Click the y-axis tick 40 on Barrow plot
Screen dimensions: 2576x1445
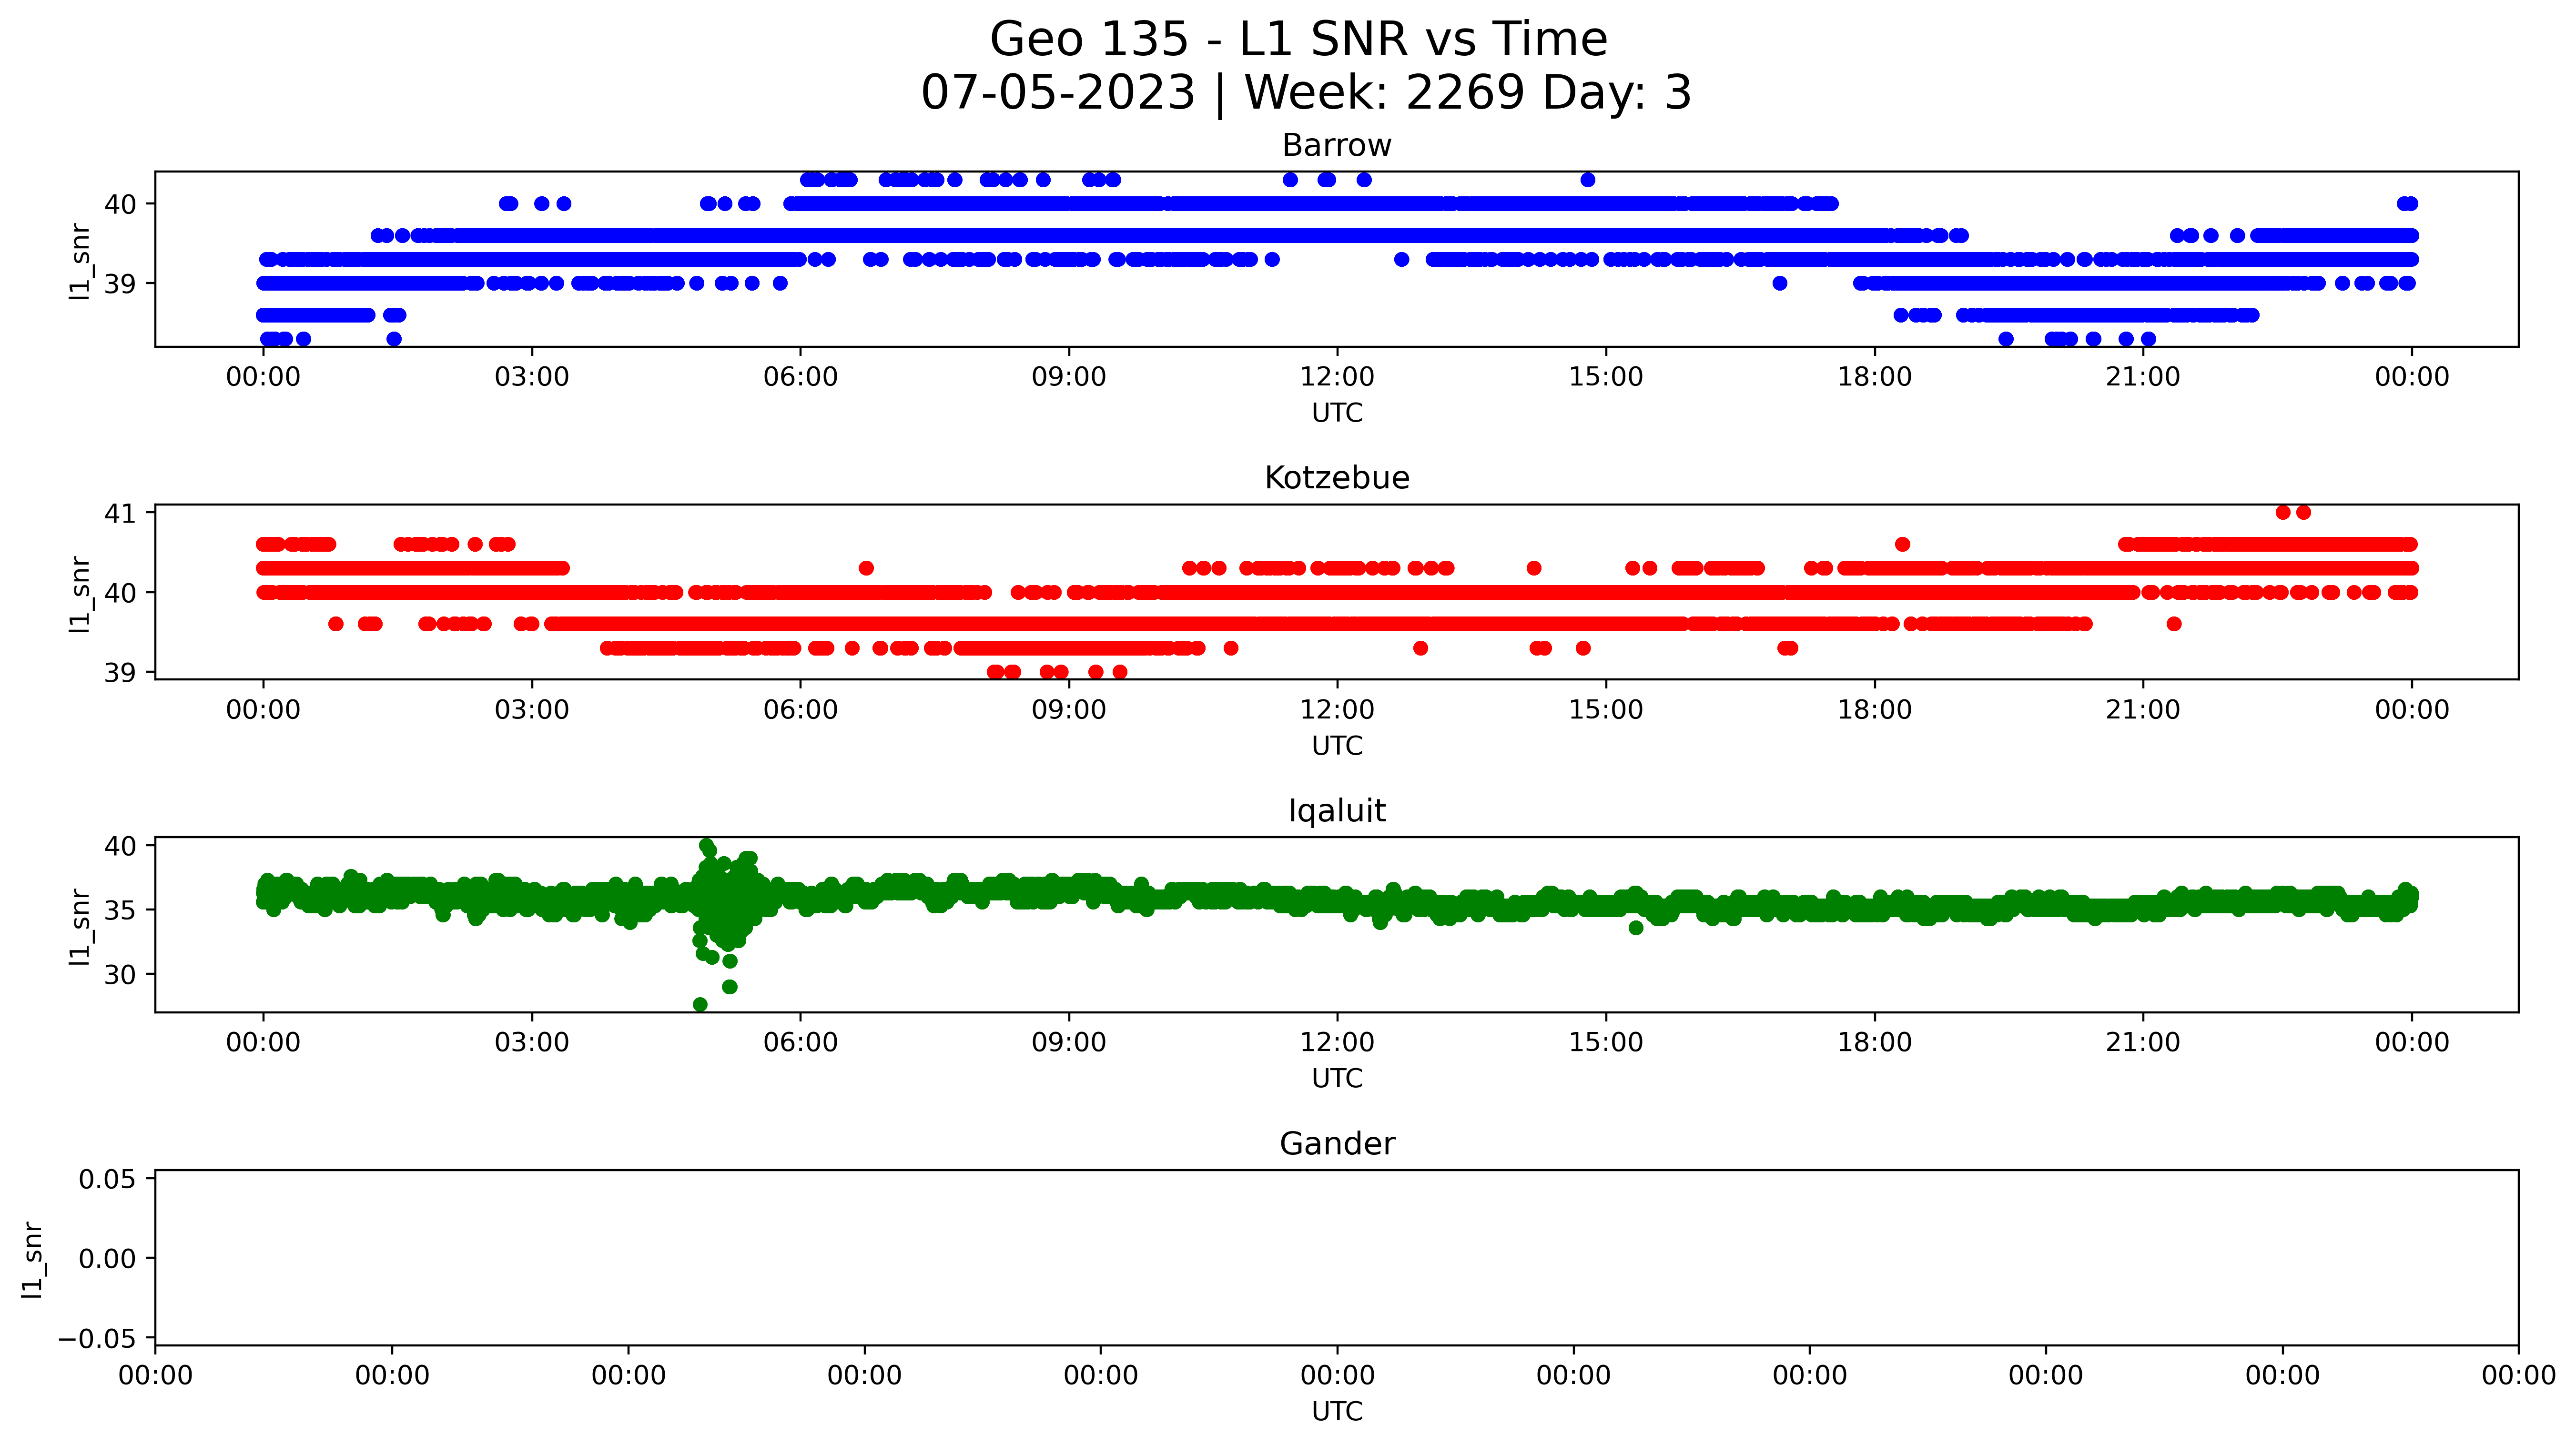(120, 205)
